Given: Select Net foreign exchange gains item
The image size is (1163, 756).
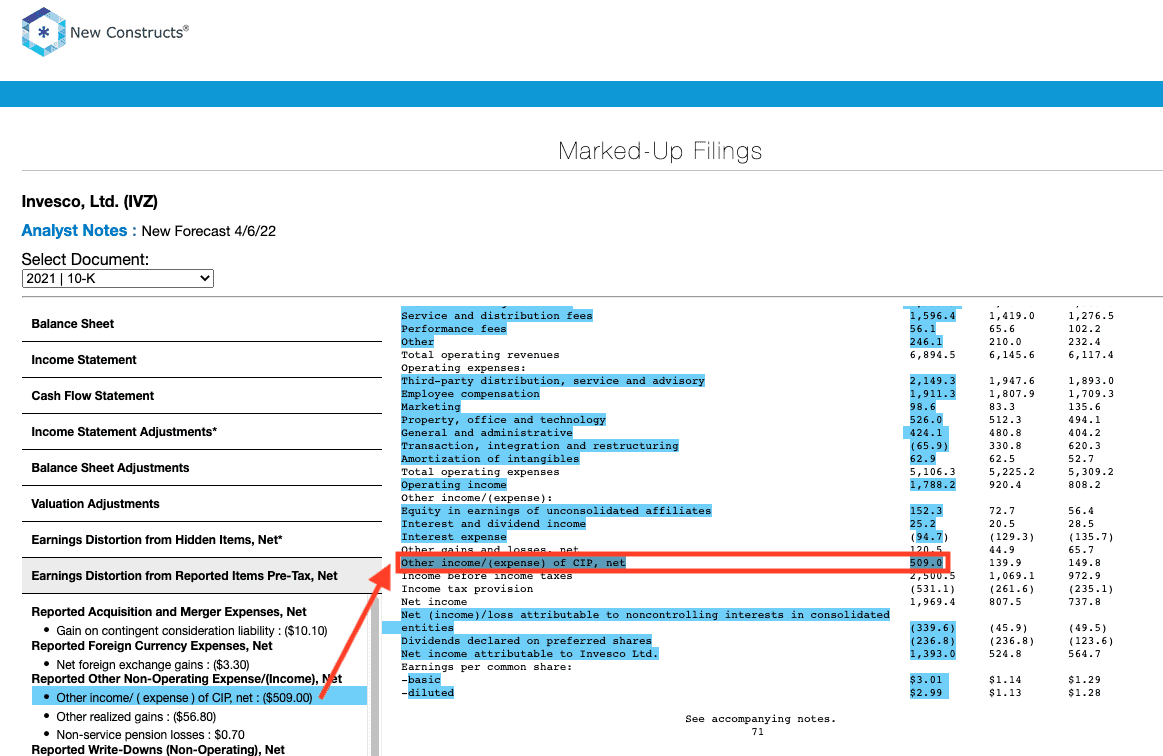Looking at the screenshot, I should pos(153,665).
